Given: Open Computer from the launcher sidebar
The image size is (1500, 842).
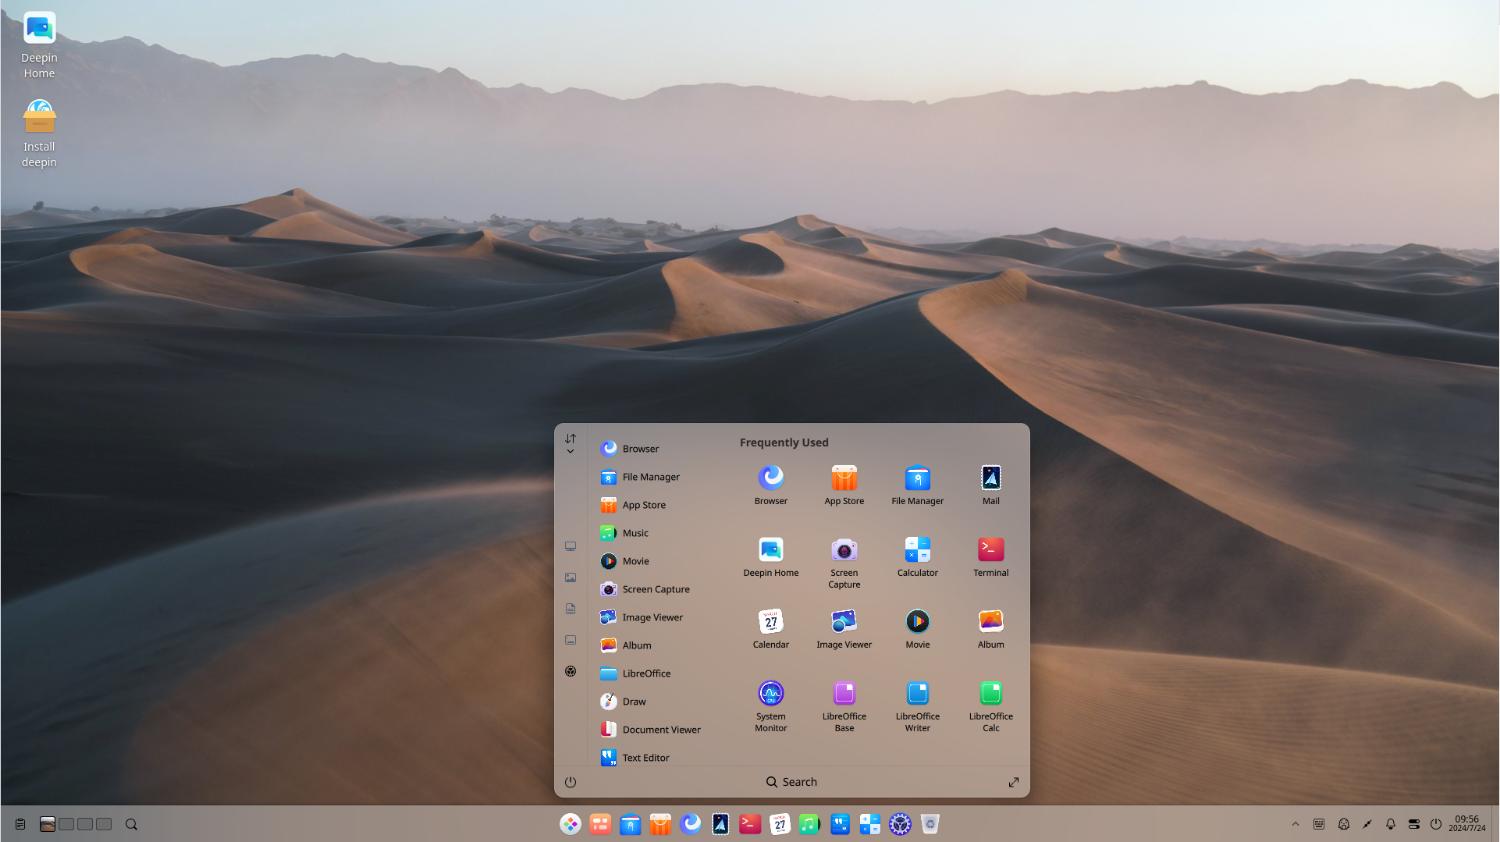Looking at the screenshot, I should [570, 546].
